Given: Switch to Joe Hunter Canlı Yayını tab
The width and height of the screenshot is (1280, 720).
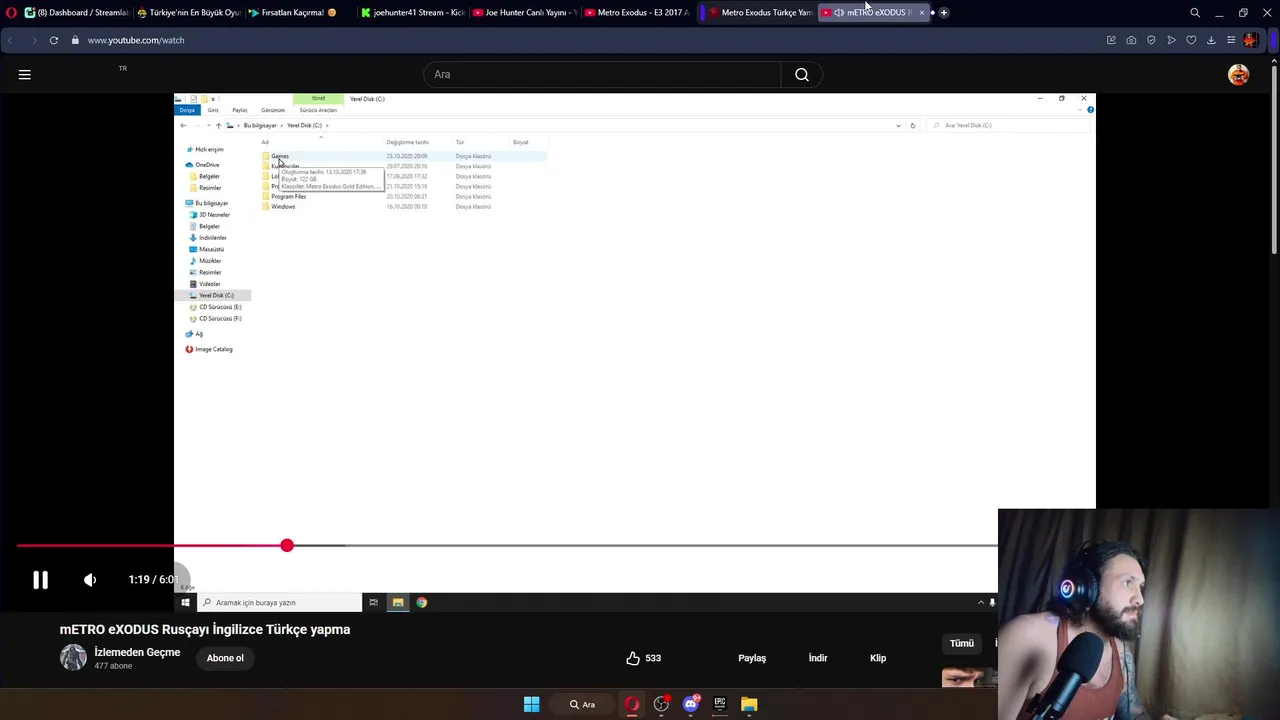Looking at the screenshot, I should (x=524, y=12).
